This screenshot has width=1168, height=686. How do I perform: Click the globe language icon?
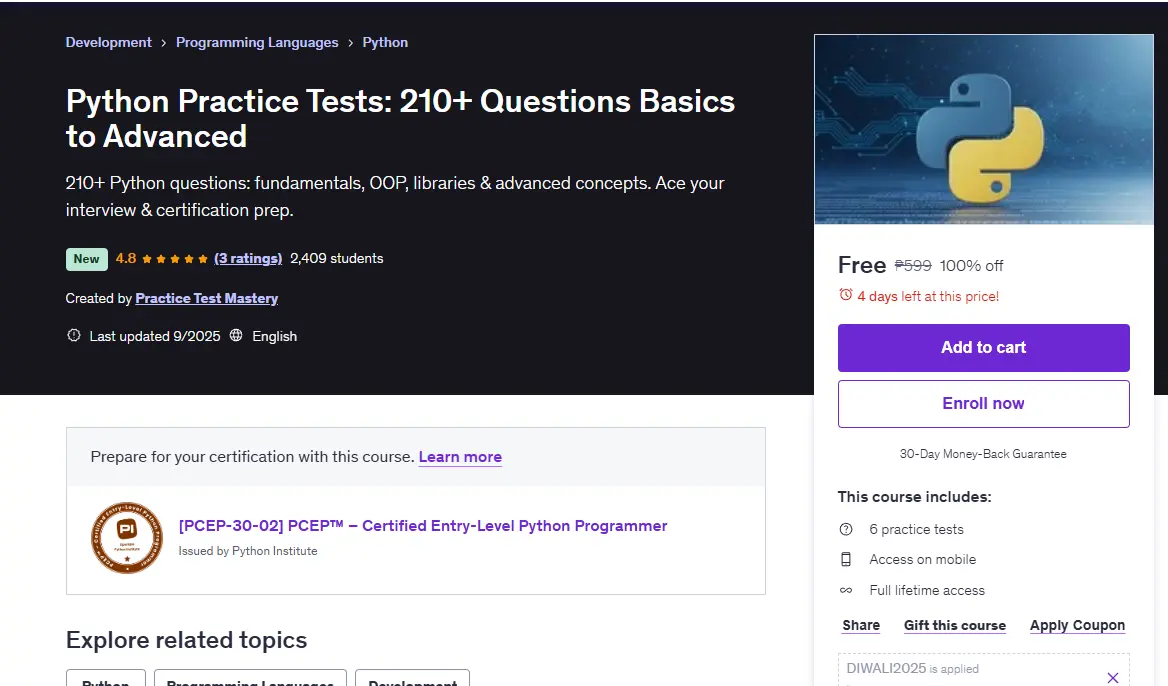(x=236, y=336)
